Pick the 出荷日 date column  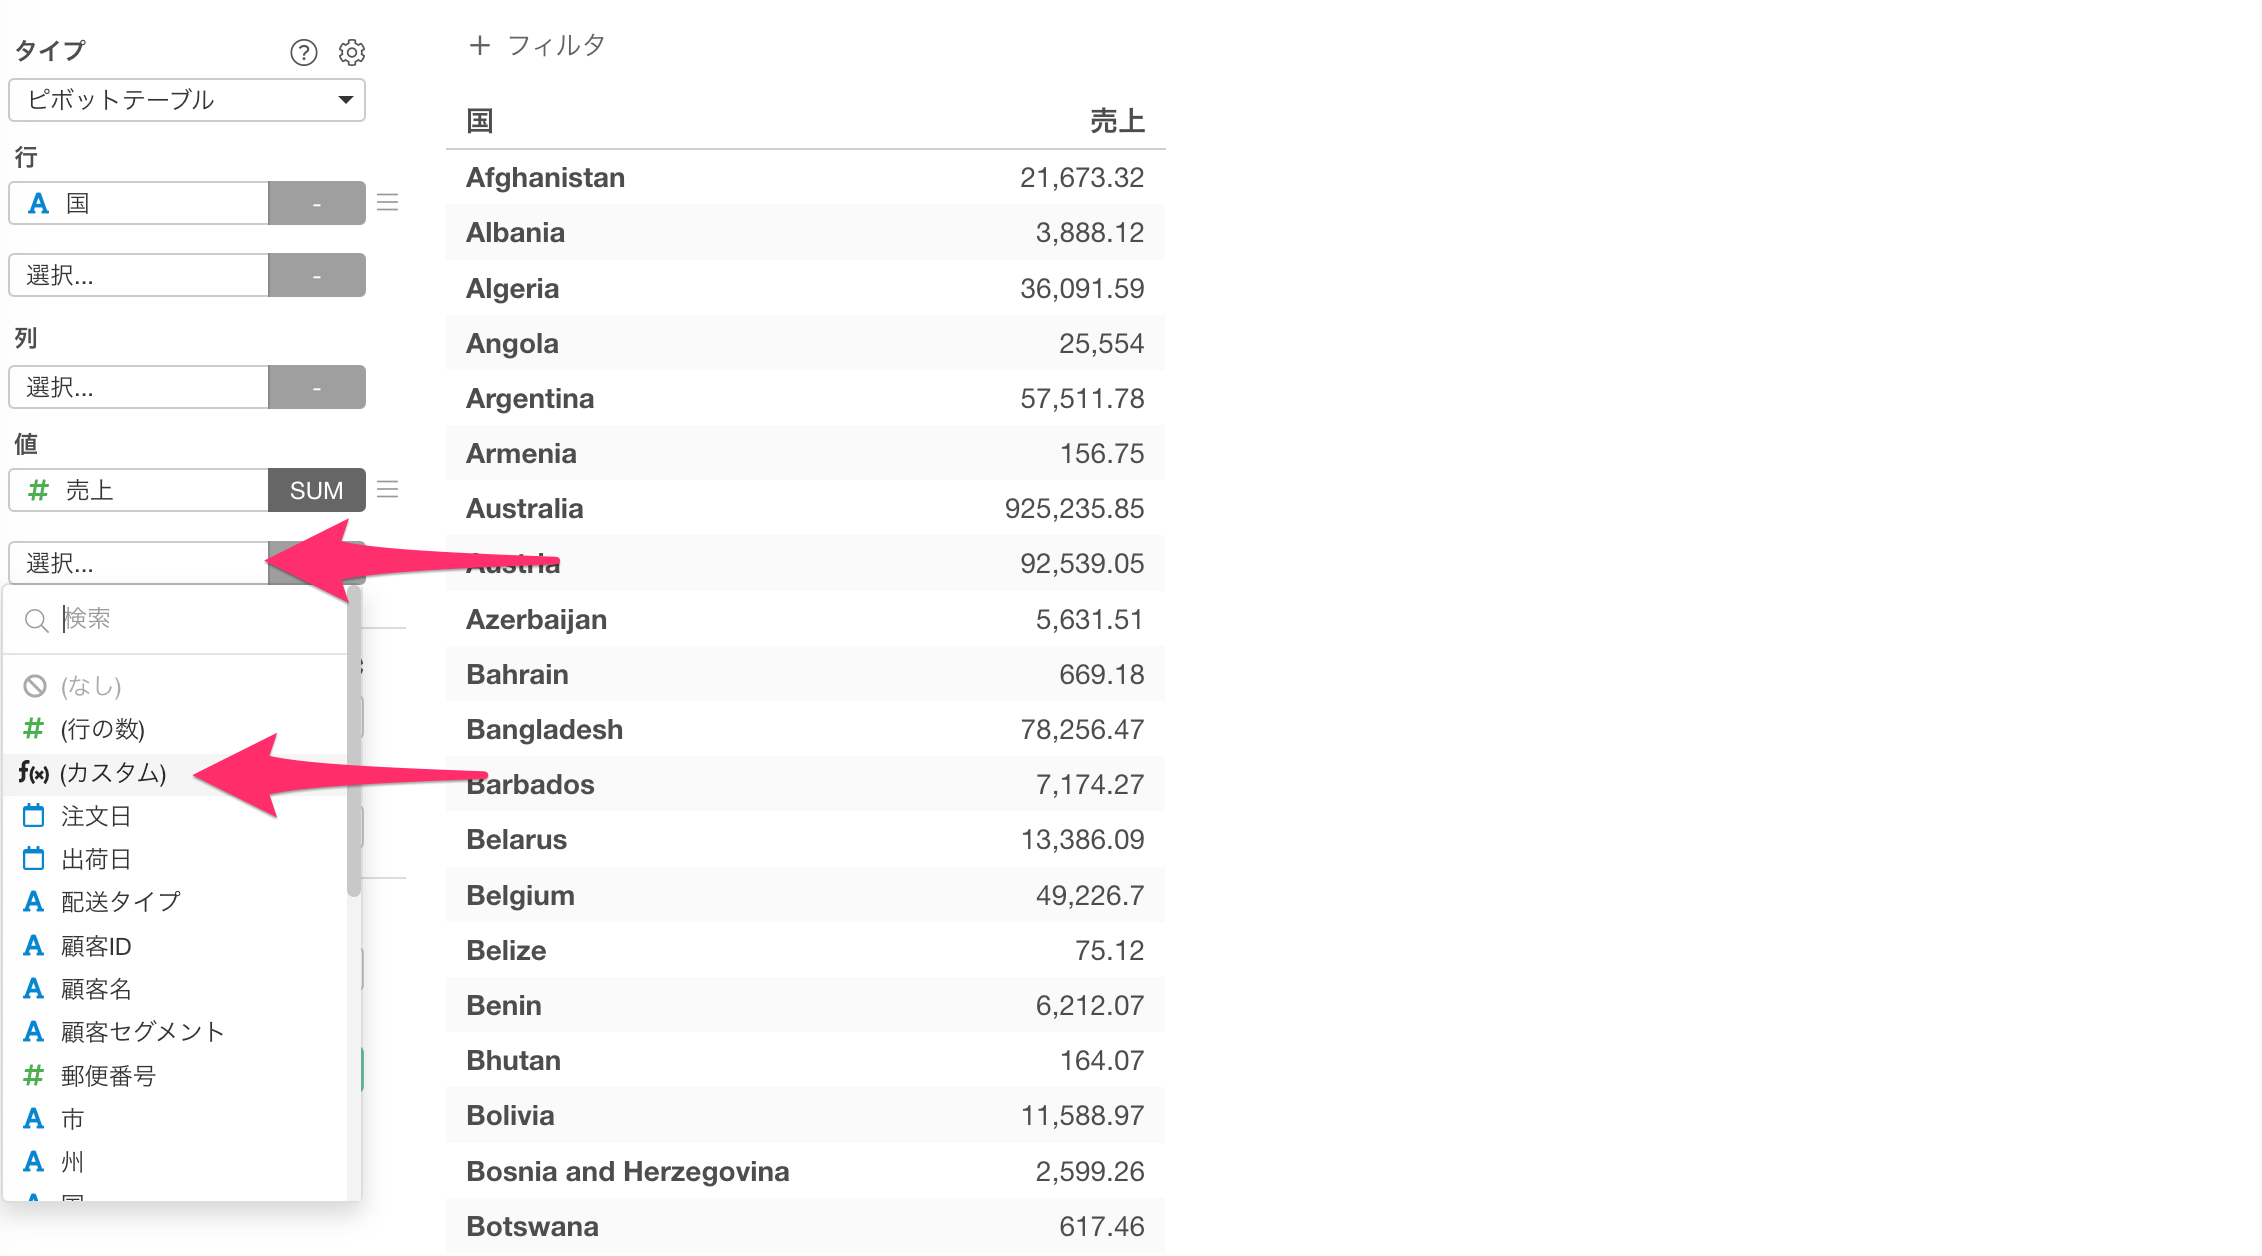pyautogui.click(x=96, y=859)
